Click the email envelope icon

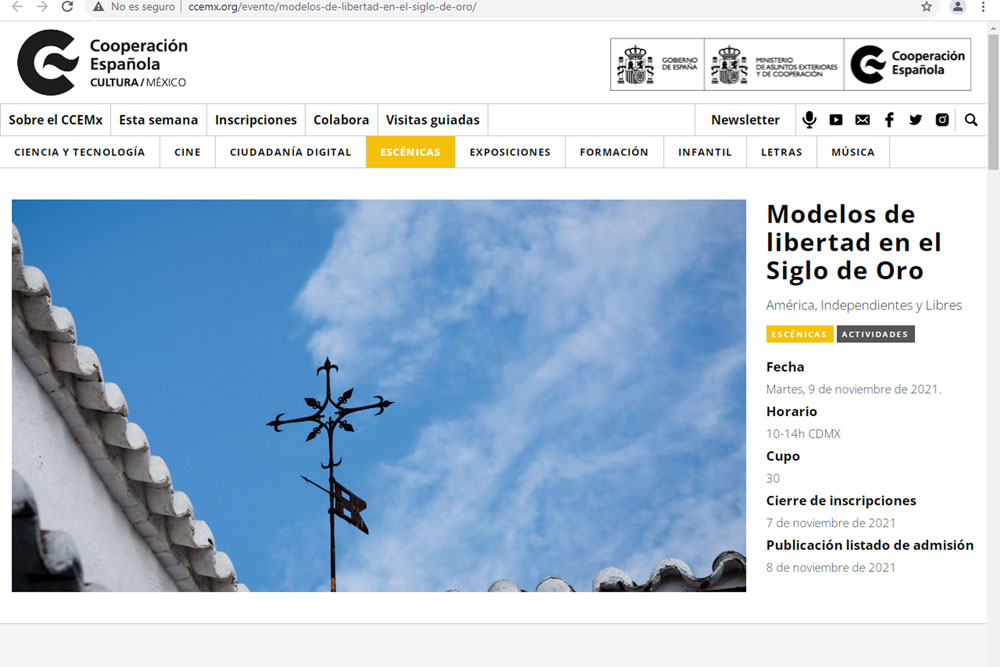862,120
